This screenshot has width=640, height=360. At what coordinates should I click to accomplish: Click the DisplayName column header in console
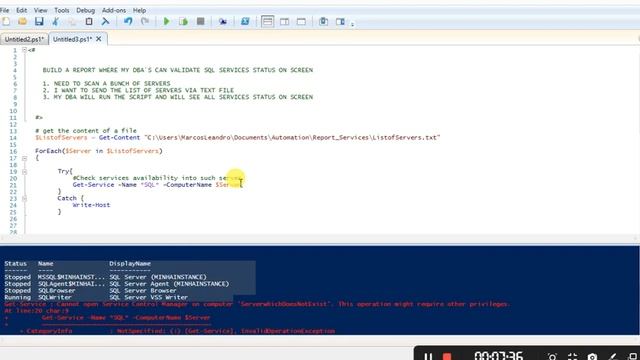coord(130,264)
